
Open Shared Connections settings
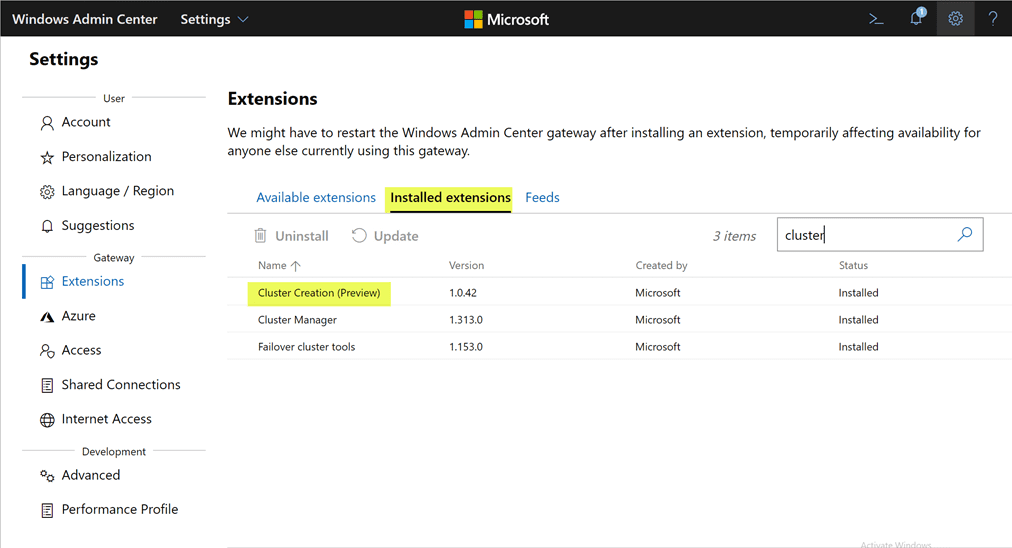point(120,385)
